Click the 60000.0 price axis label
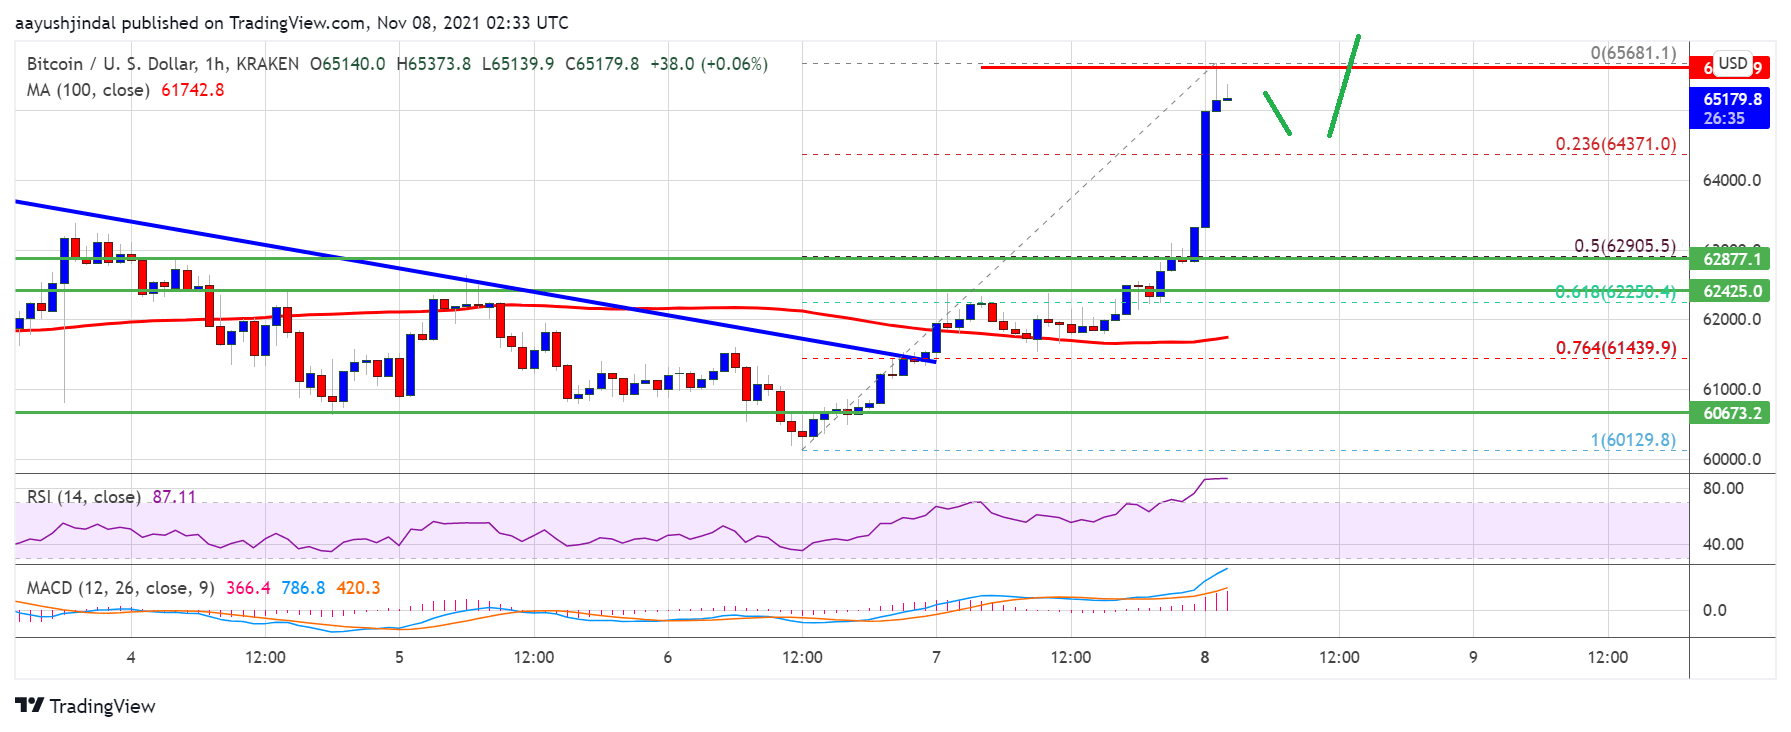The height and width of the screenshot is (732, 1791). click(x=1732, y=460)
